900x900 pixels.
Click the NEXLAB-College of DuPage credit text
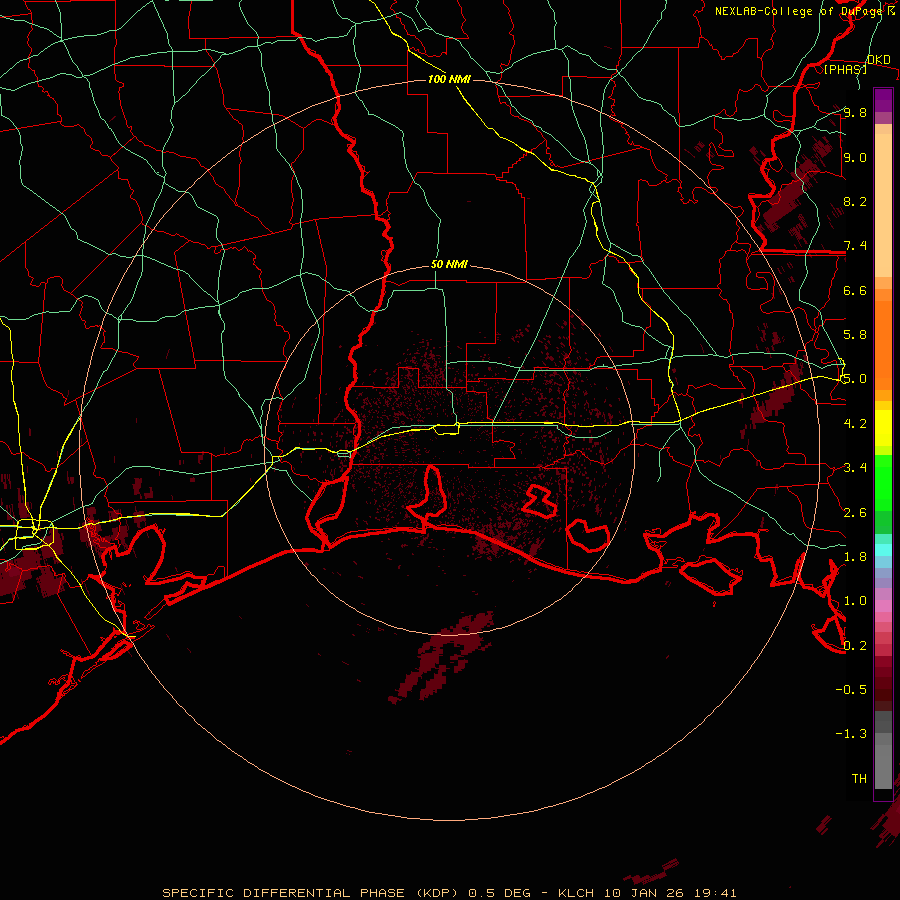point(805,11)
